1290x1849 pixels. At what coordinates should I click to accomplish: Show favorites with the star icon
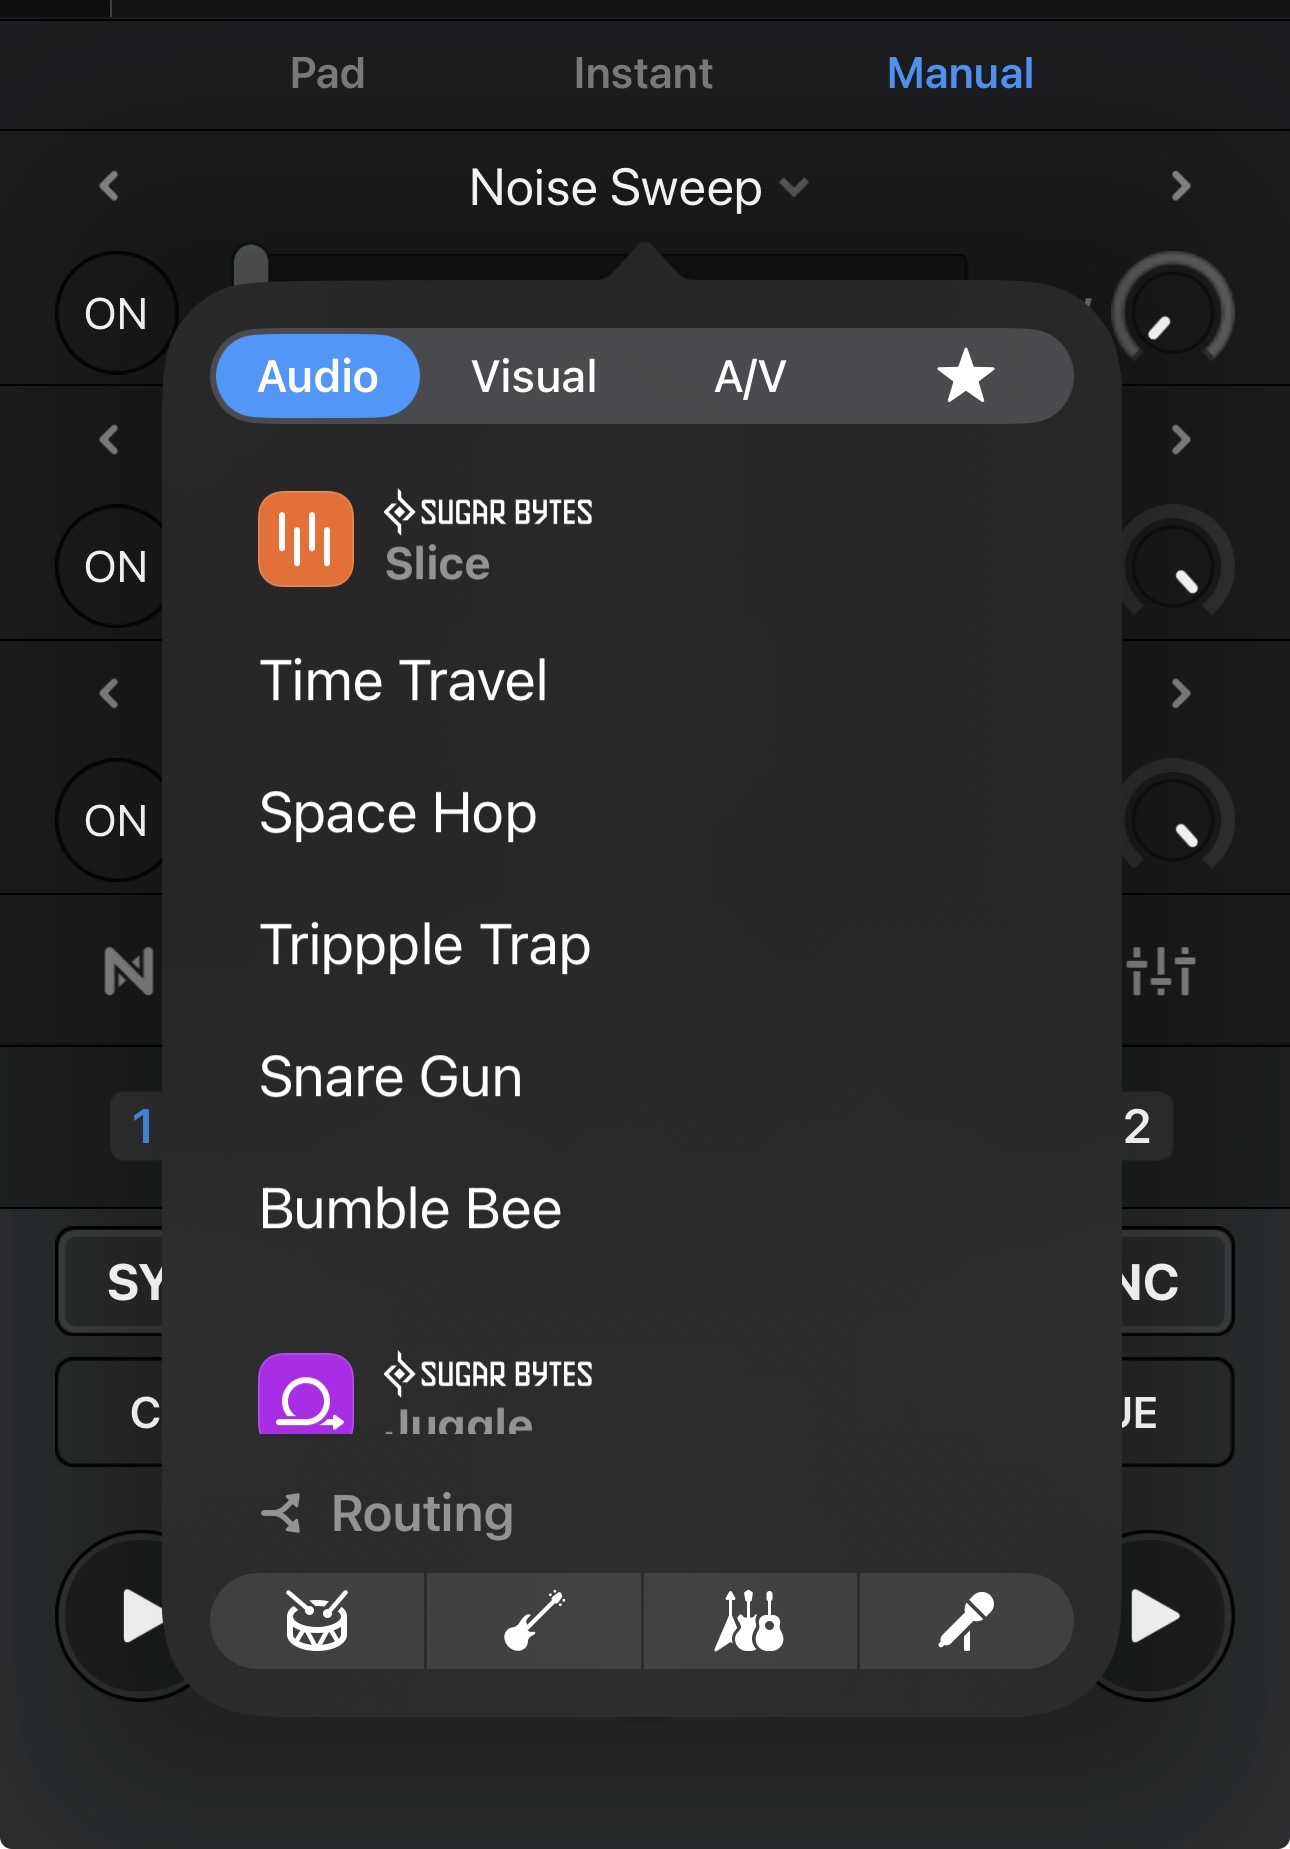click(965, 377)
